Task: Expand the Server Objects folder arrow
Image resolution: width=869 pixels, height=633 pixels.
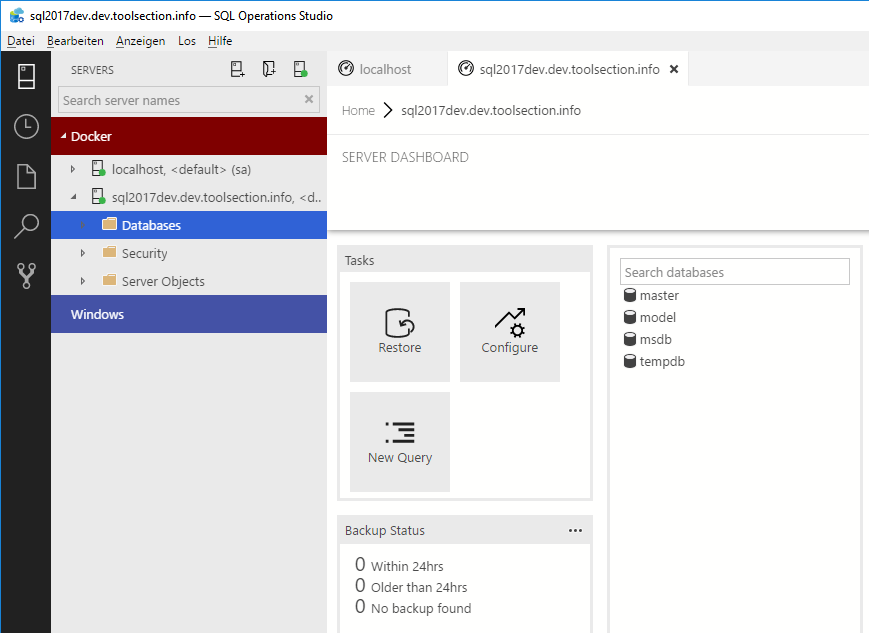Action: tap(83, 281)
